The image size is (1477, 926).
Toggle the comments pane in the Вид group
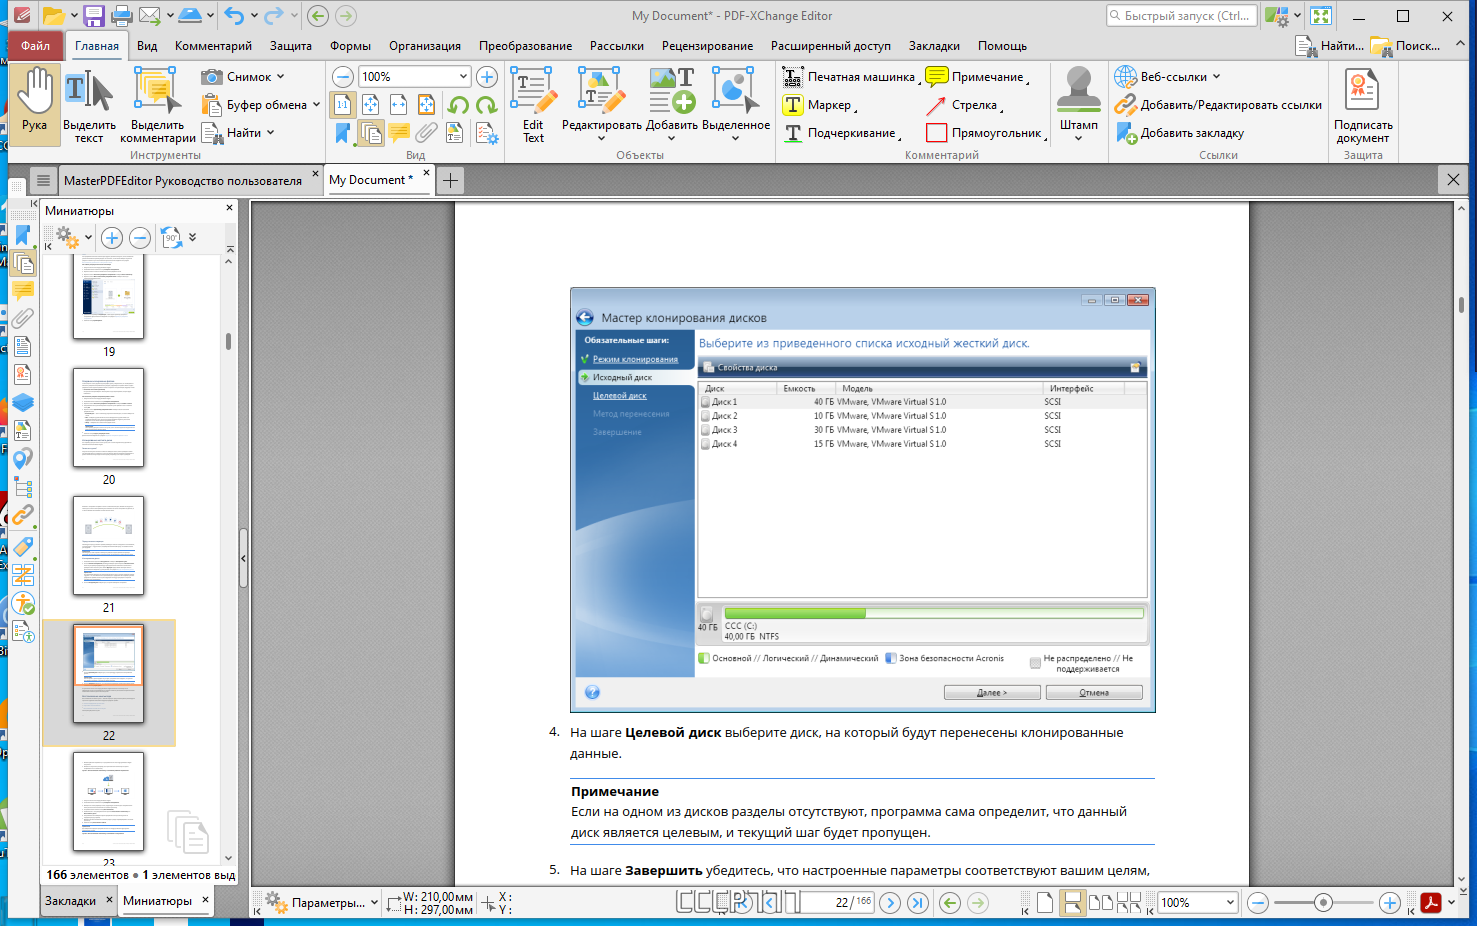click(x=398, y=133)
